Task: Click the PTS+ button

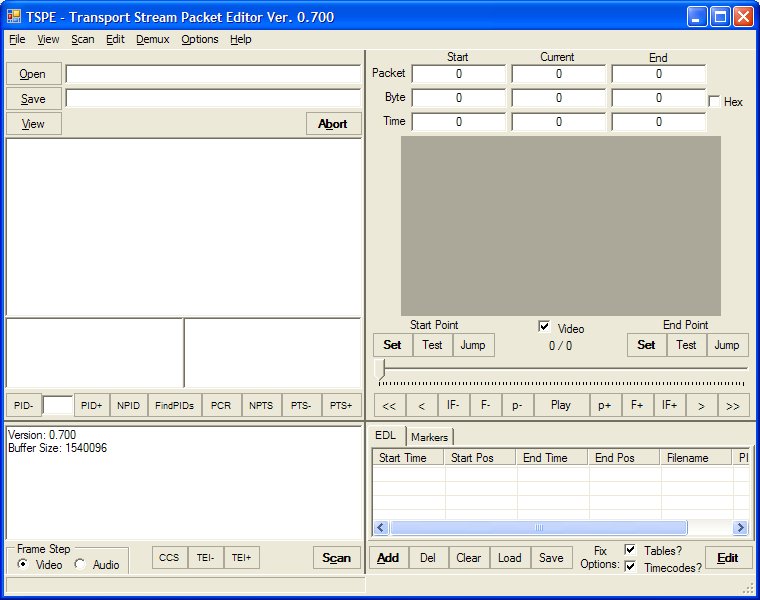Action: coord(341,405)
